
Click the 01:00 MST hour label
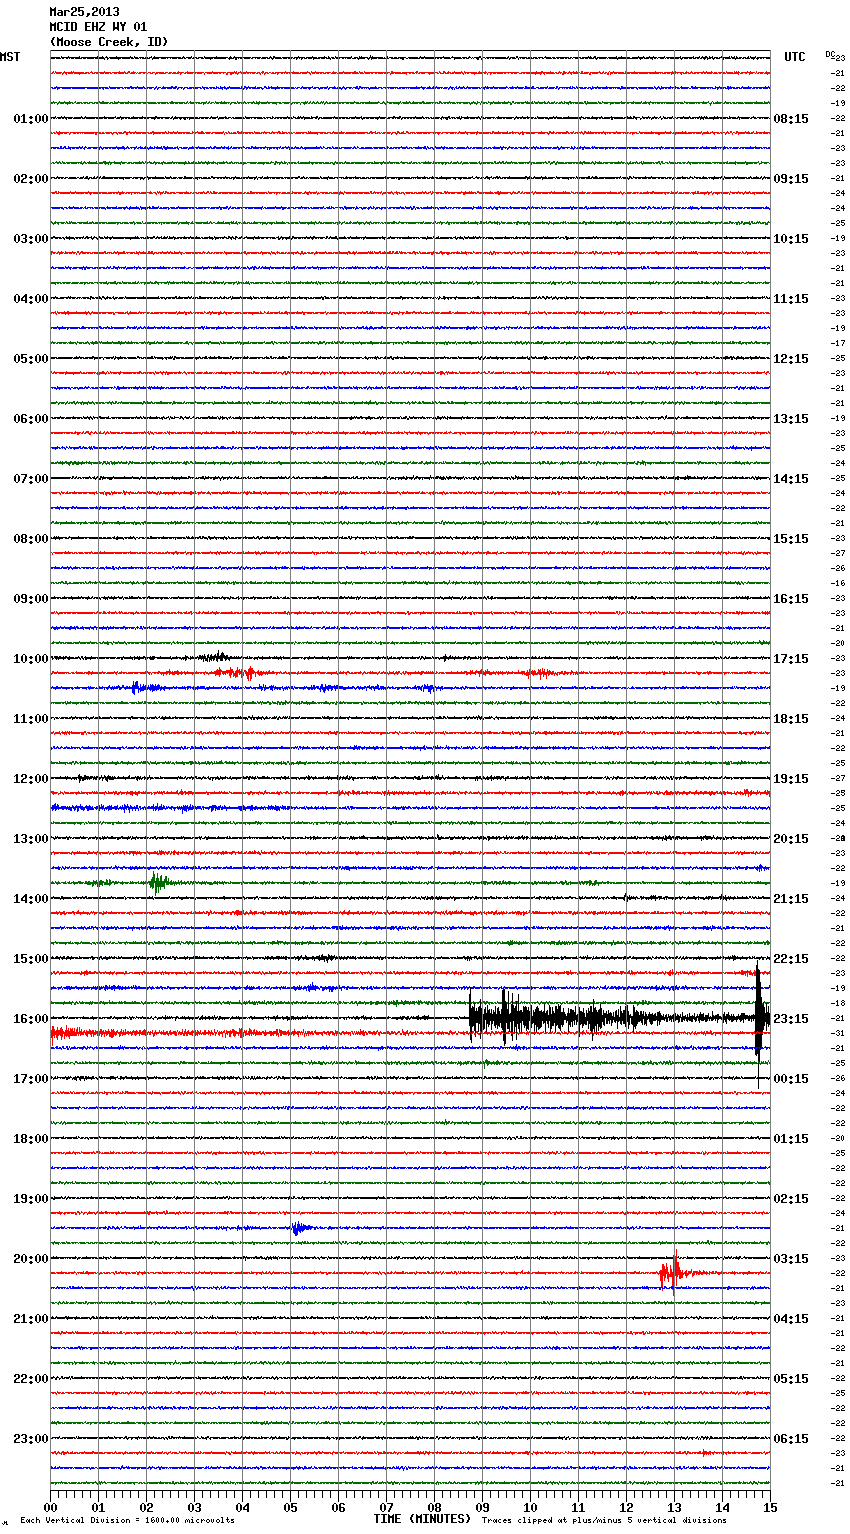[x=30, y=119]
